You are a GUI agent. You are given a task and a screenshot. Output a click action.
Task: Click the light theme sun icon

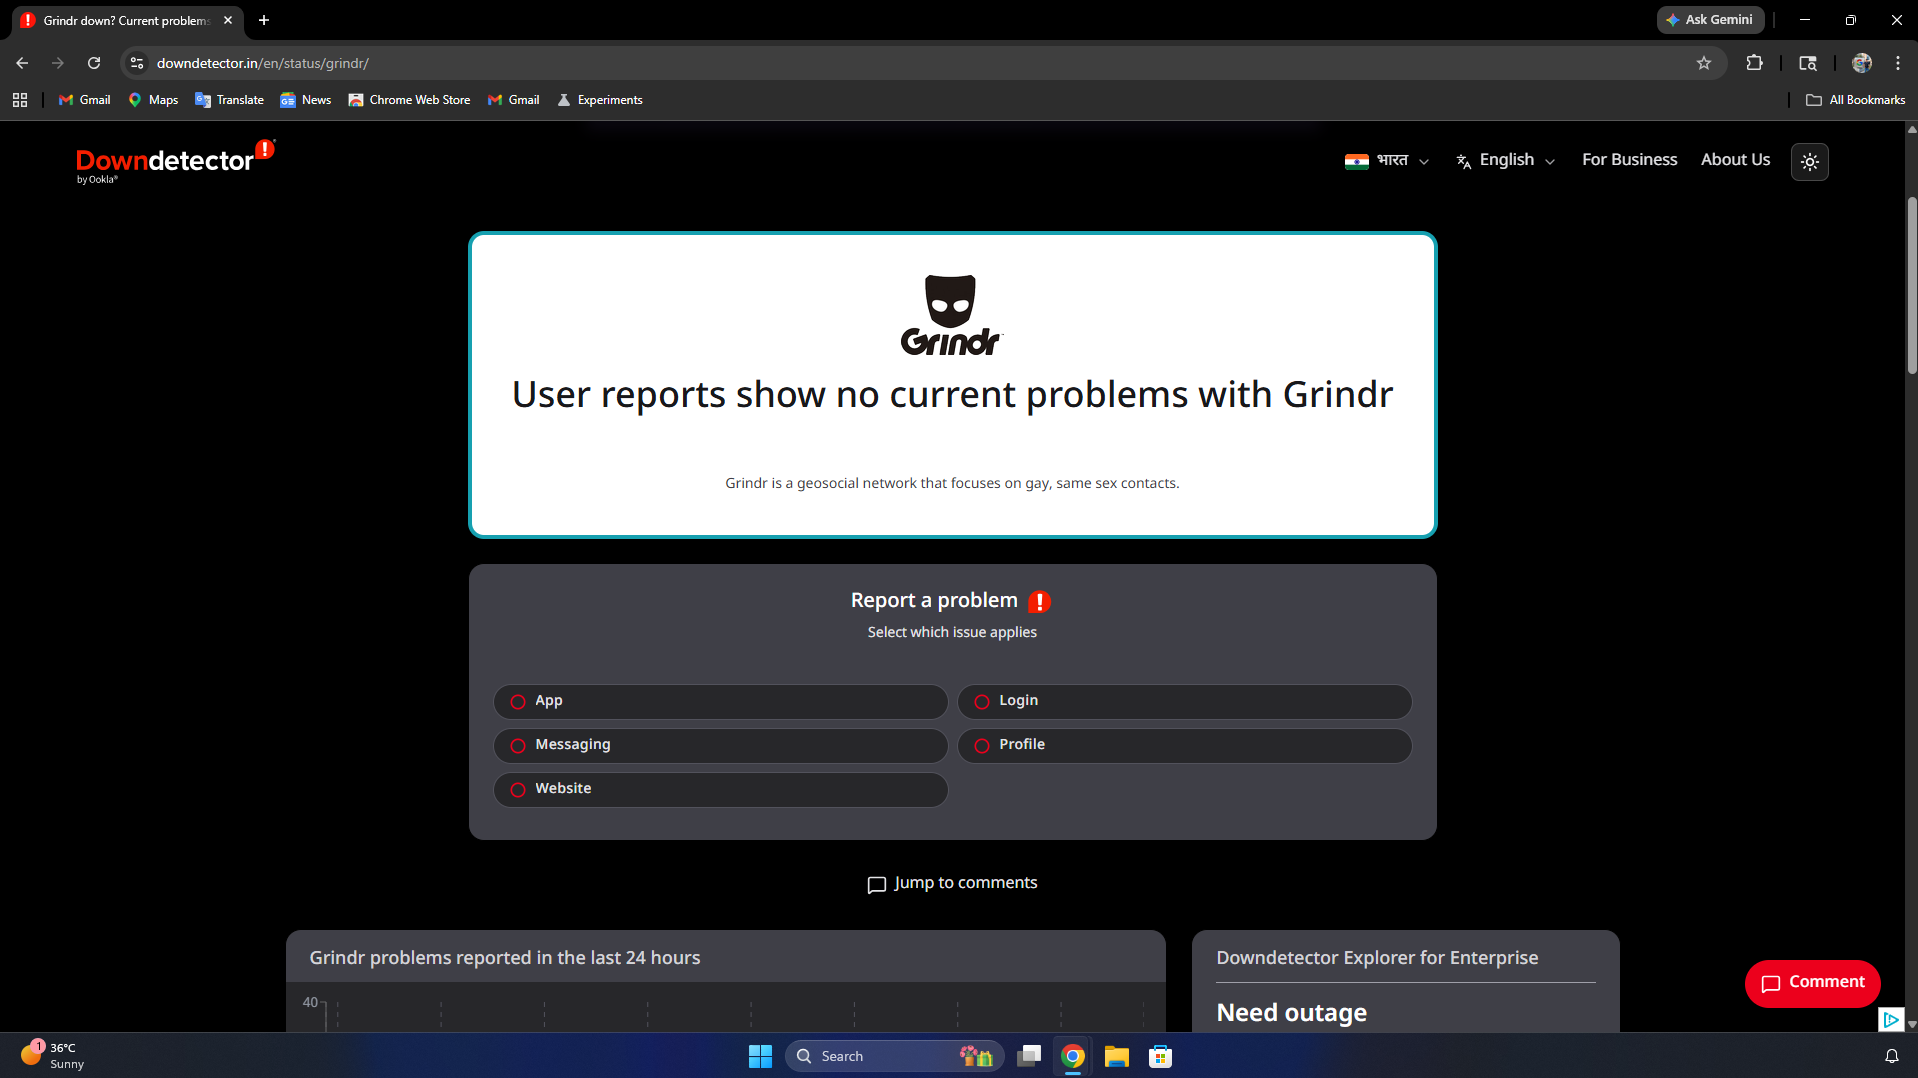click(x=1809, y=161)
